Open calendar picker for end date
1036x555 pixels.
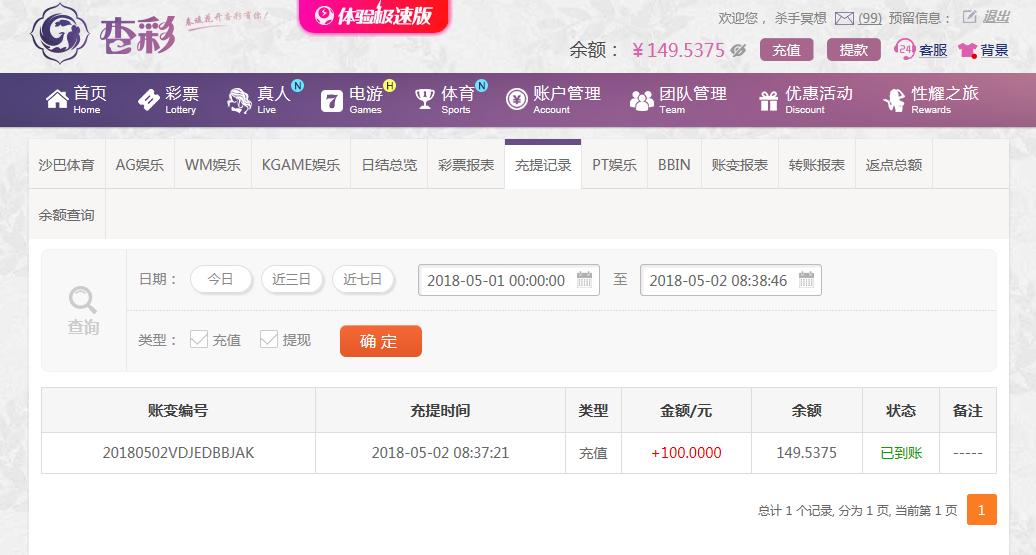806,279
